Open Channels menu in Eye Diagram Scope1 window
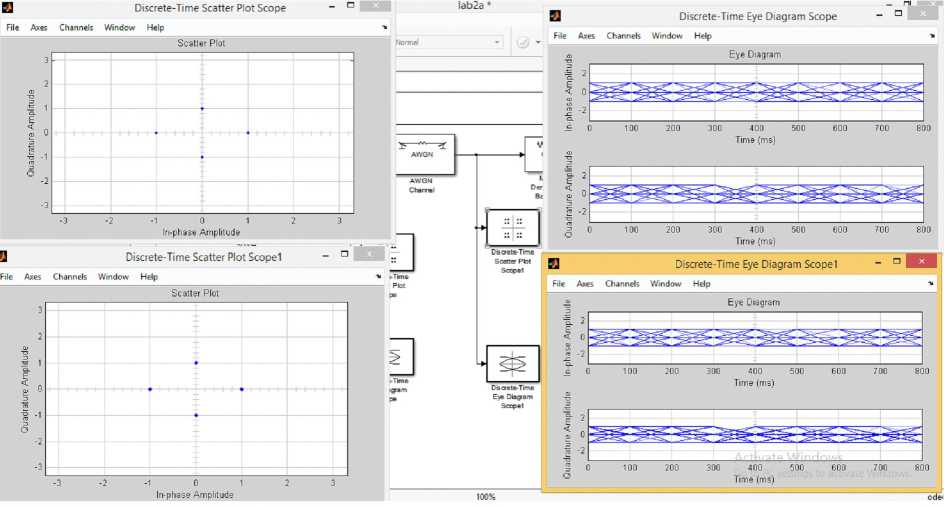 pyautogui.click(x=622, y=284)
